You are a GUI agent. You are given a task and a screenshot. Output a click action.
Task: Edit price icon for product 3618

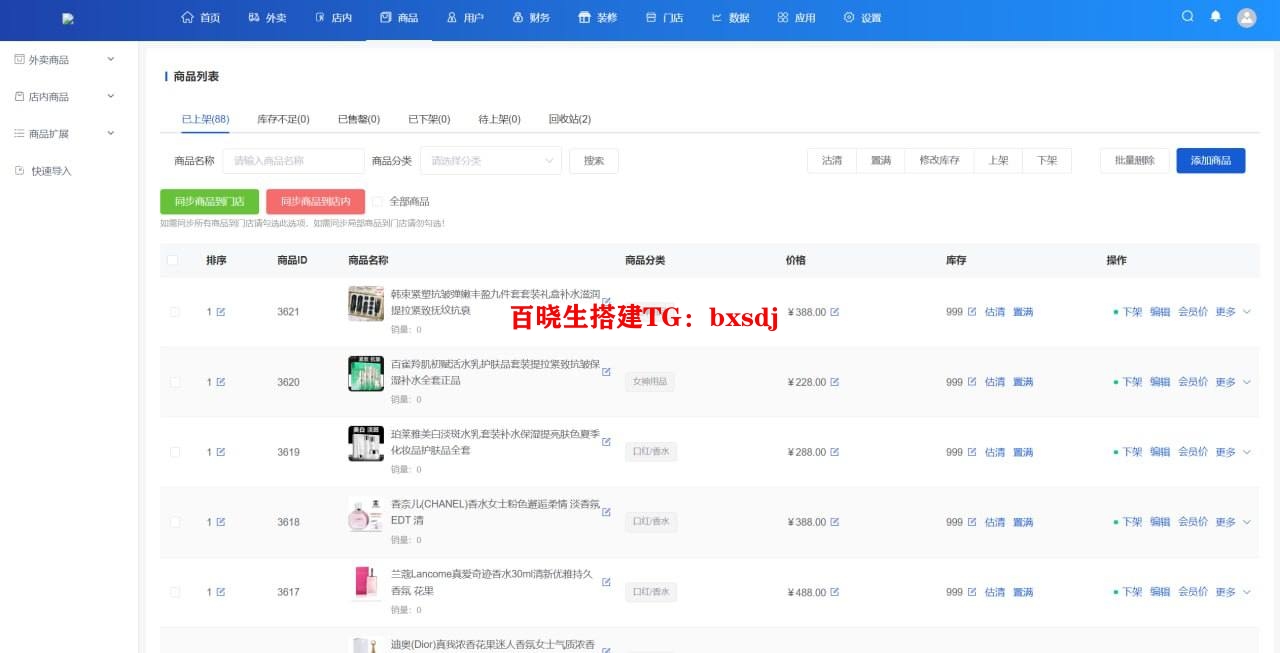click(835, 522)
